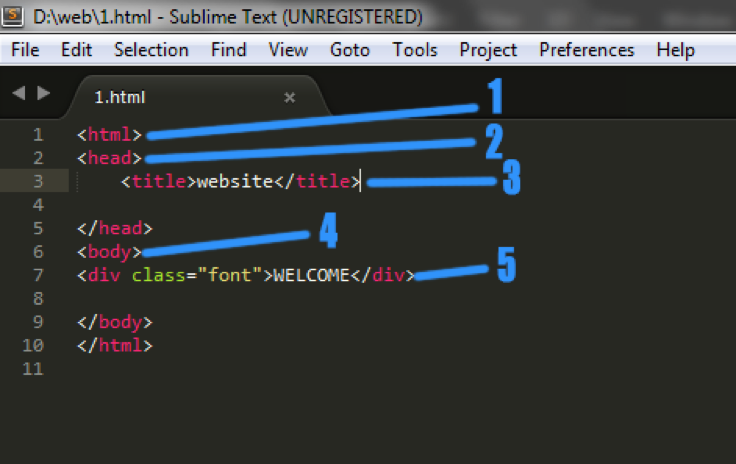Click line number 6 in gutter
This screenshot has height=464, width=736.
pos(38,252)
